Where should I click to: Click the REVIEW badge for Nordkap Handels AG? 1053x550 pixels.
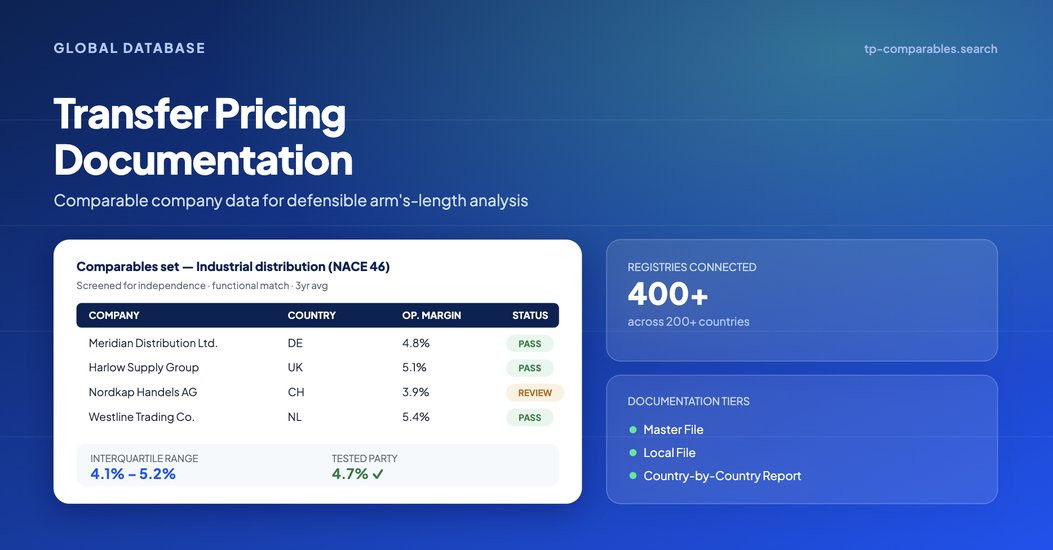pyautogui.click(x=535, y=393)
